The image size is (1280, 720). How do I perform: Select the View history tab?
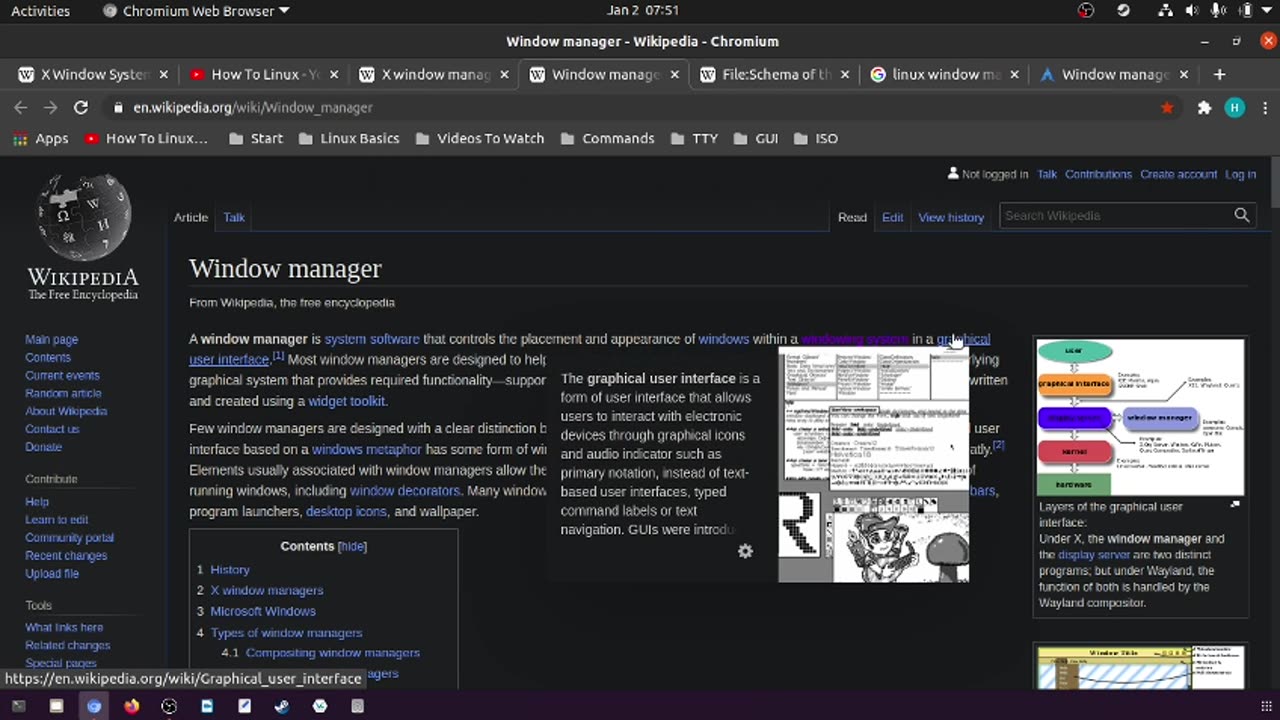coord(951,217)
